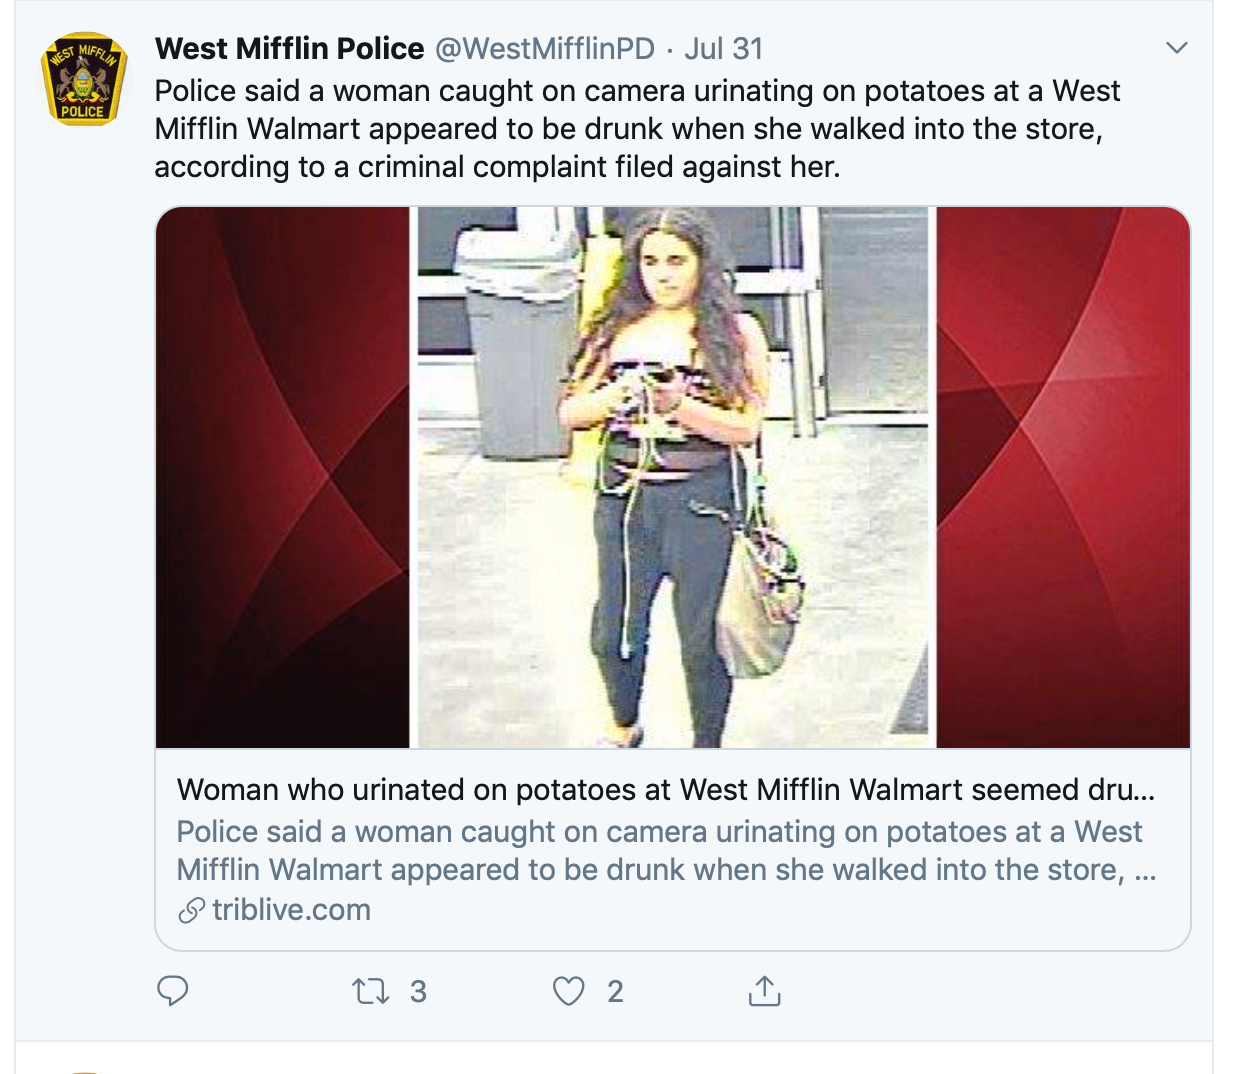
Task: Click the retweet count number 3
Action: [418, 991]
